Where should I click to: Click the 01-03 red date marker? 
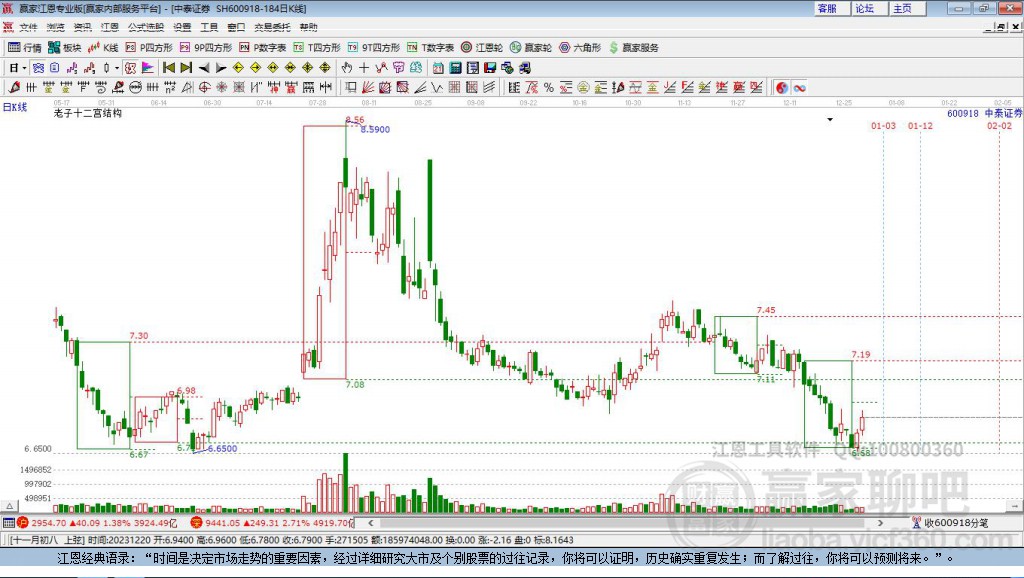(883, 125)
